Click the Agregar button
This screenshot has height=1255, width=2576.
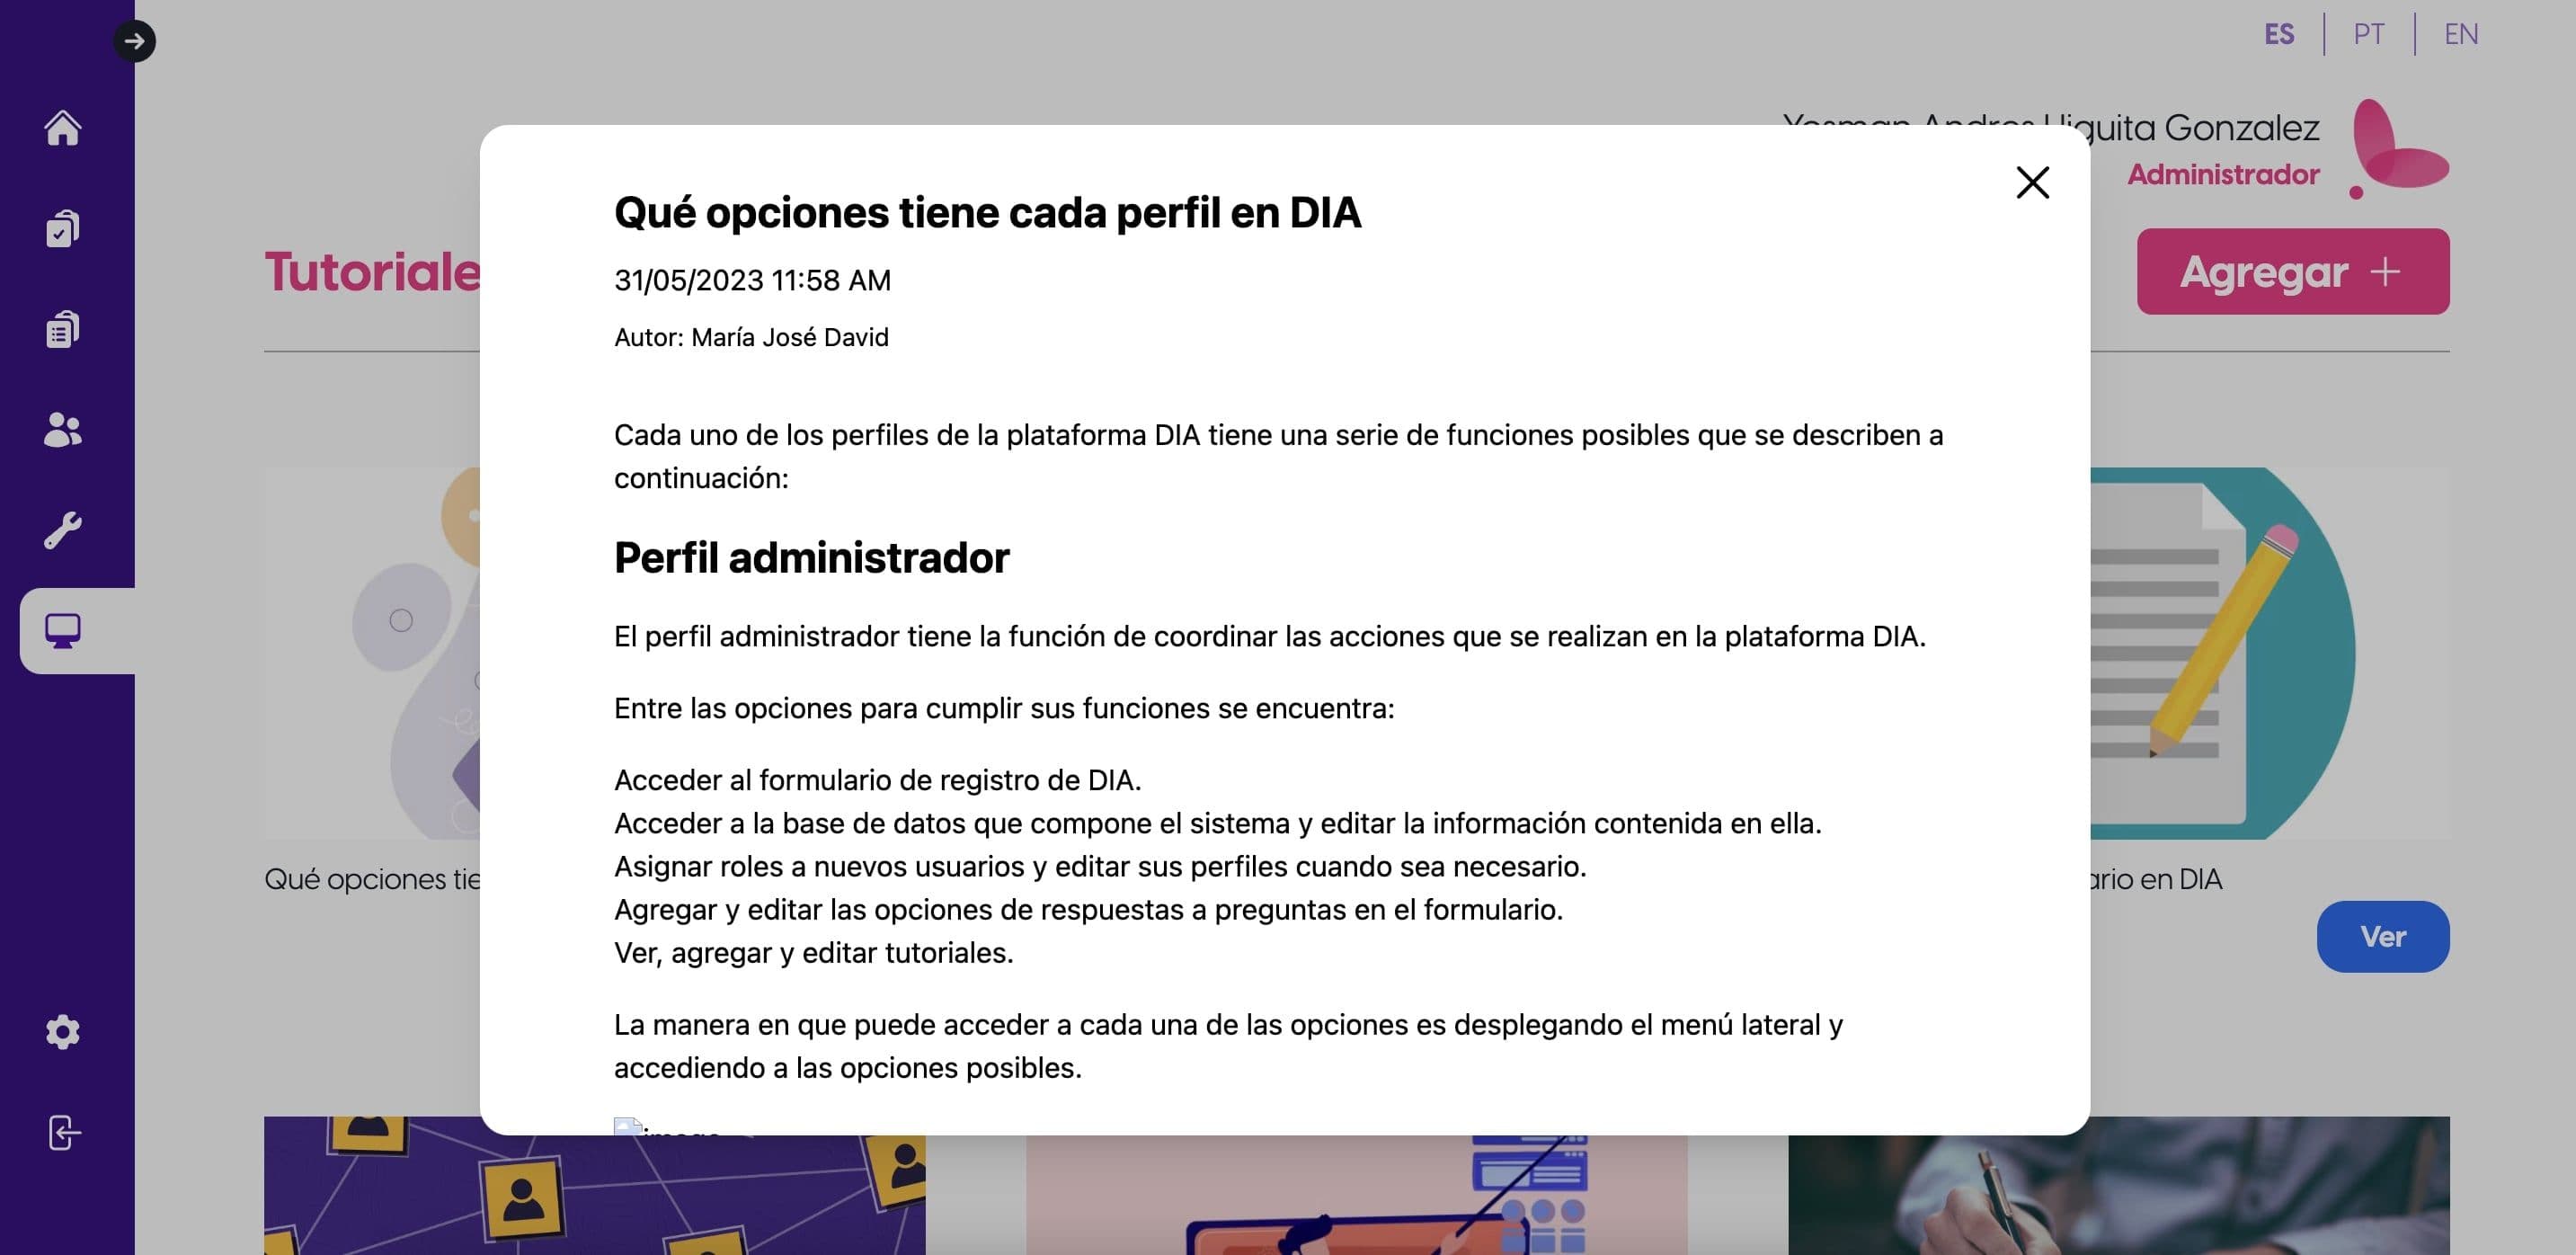(x=2293, y=271)
